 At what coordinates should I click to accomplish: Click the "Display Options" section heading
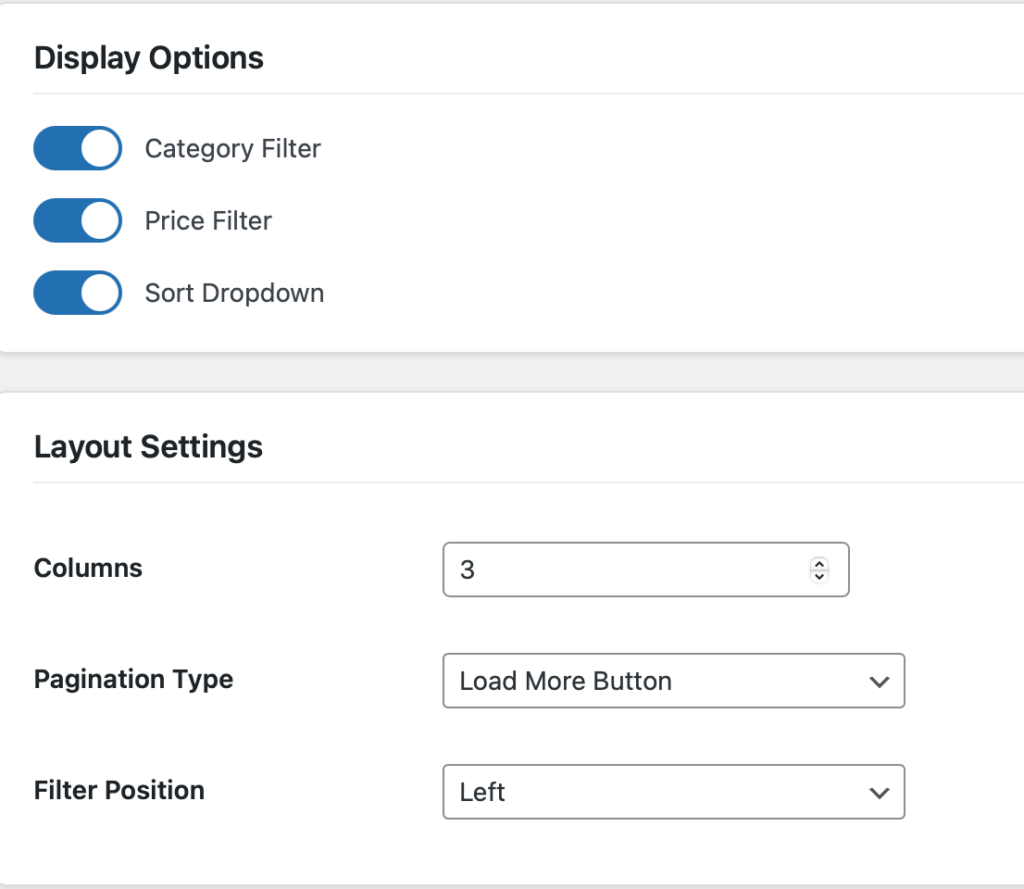[x=149, y=58]
